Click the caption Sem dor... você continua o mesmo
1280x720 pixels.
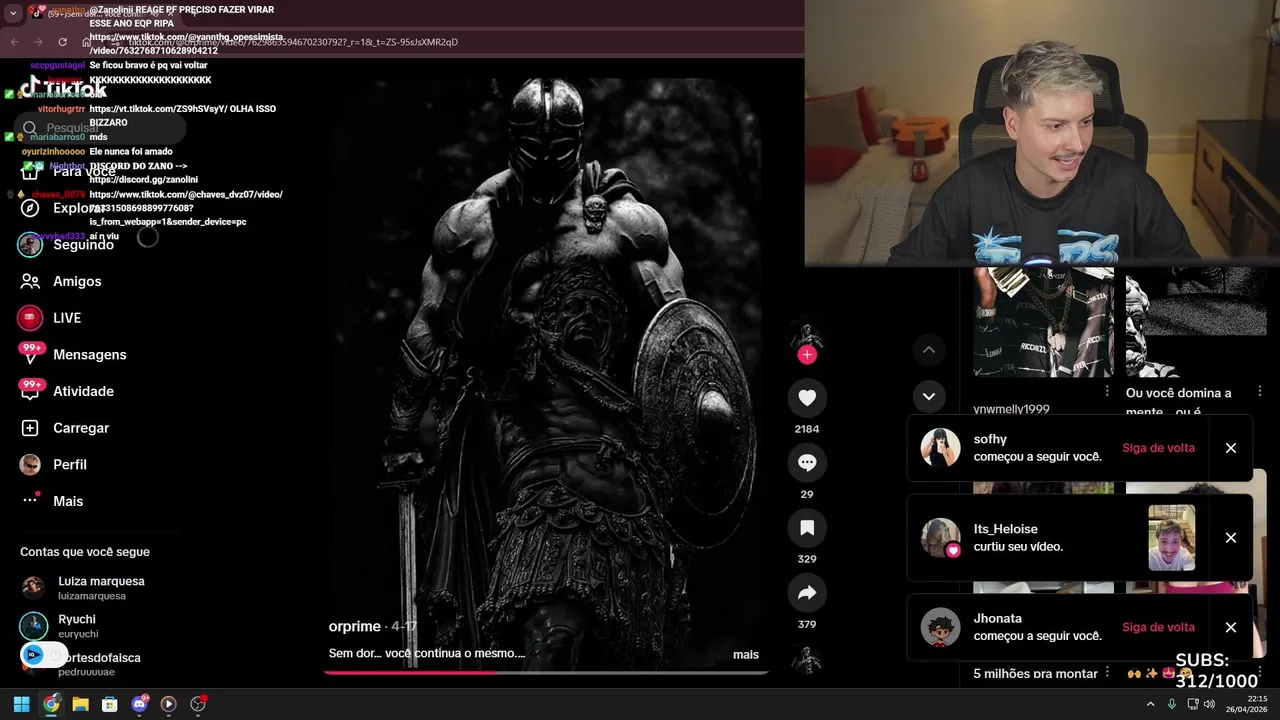pos(427,654)
